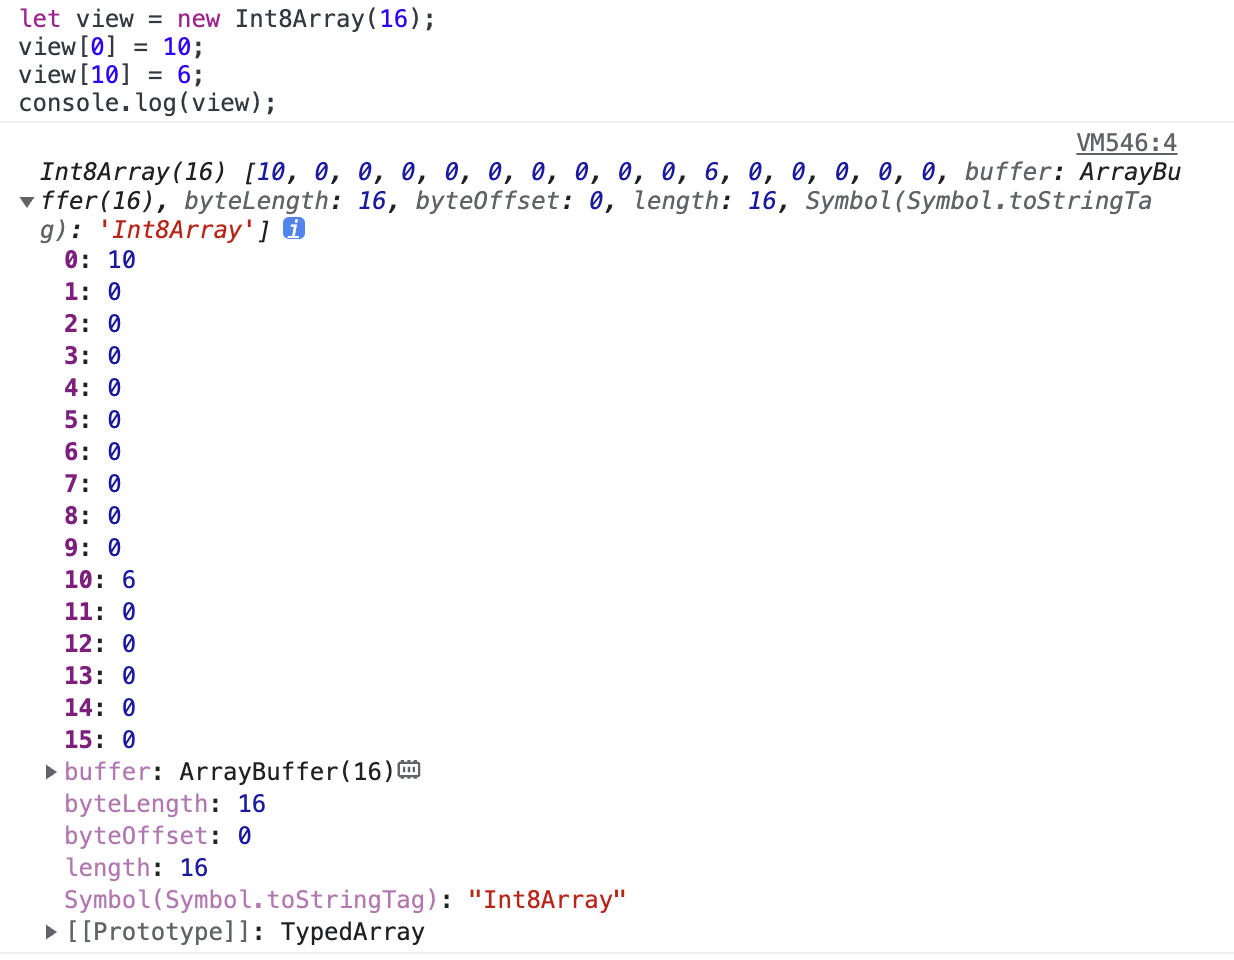Viewport: 1234px width, 960px height.
Task: Click the code line 'view[10] = 6;'
Action: click(x=111, y=75)
